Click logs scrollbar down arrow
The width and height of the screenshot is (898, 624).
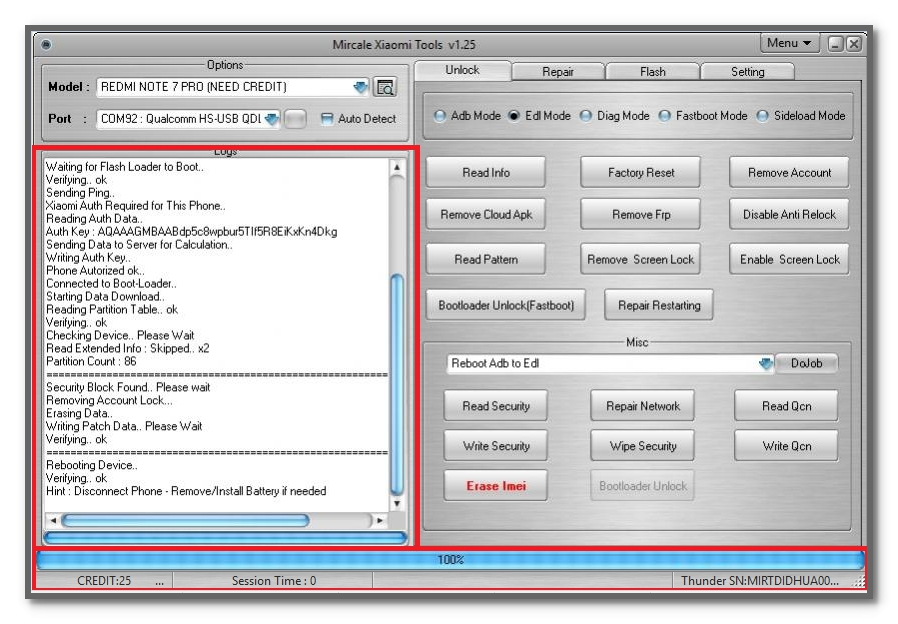(396, 503)
